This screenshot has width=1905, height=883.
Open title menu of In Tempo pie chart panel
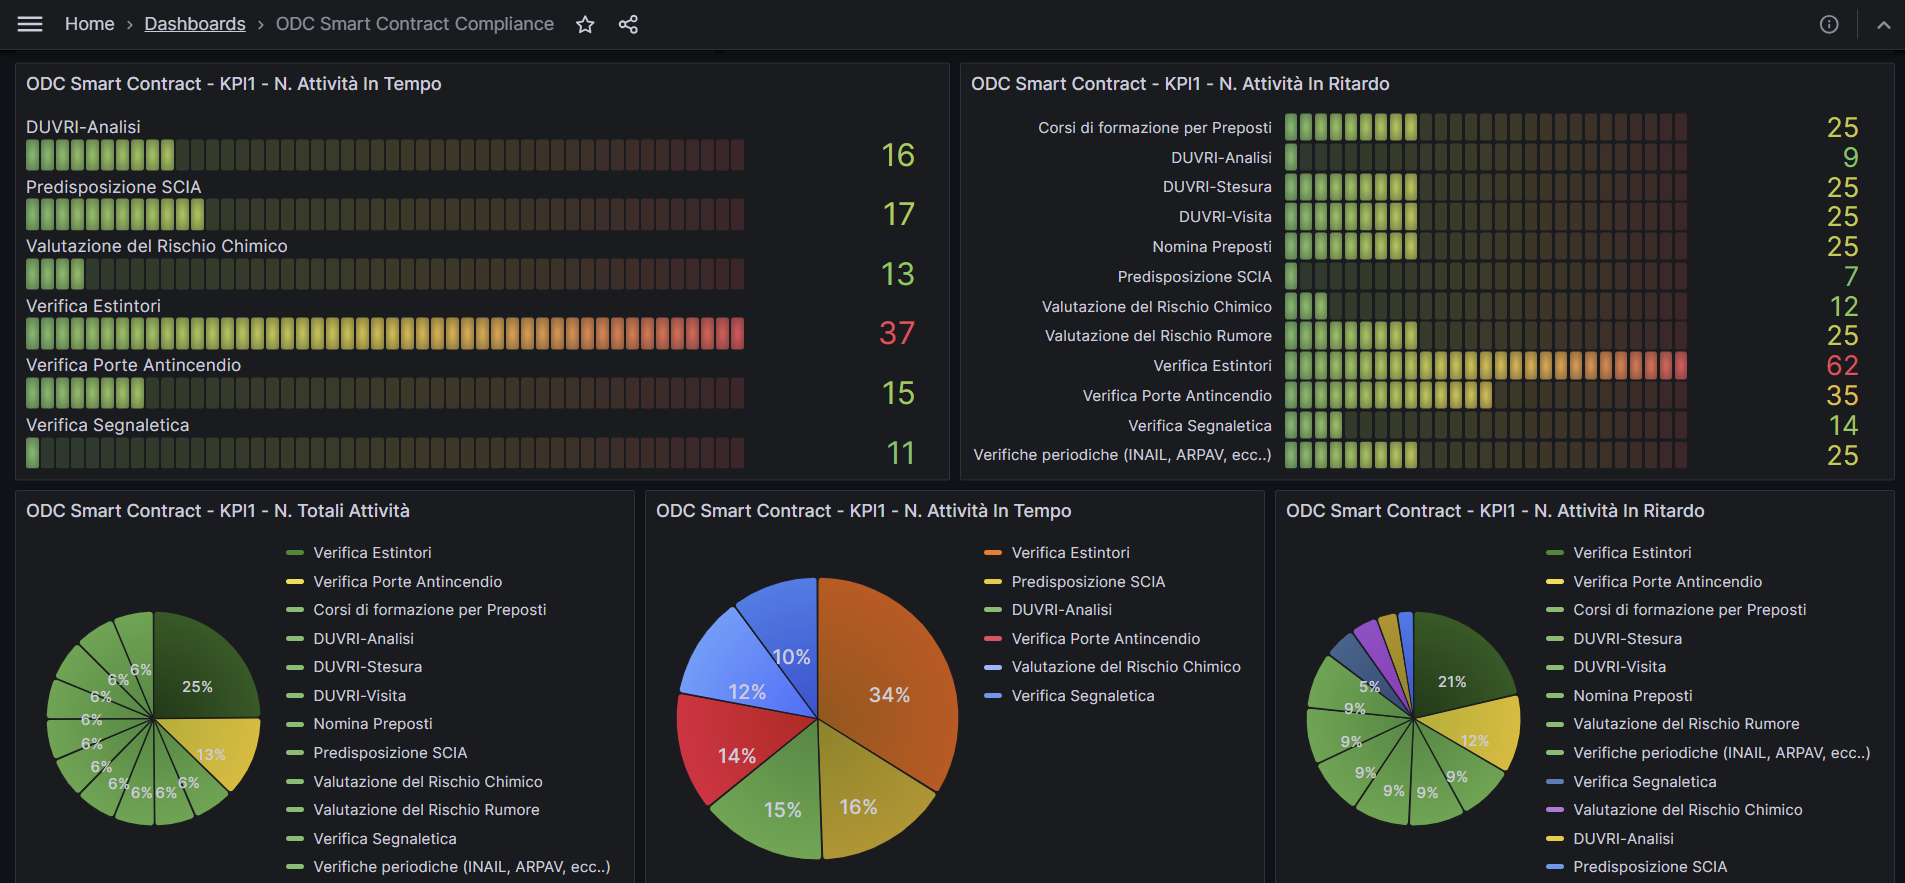(x=864, y=511)
